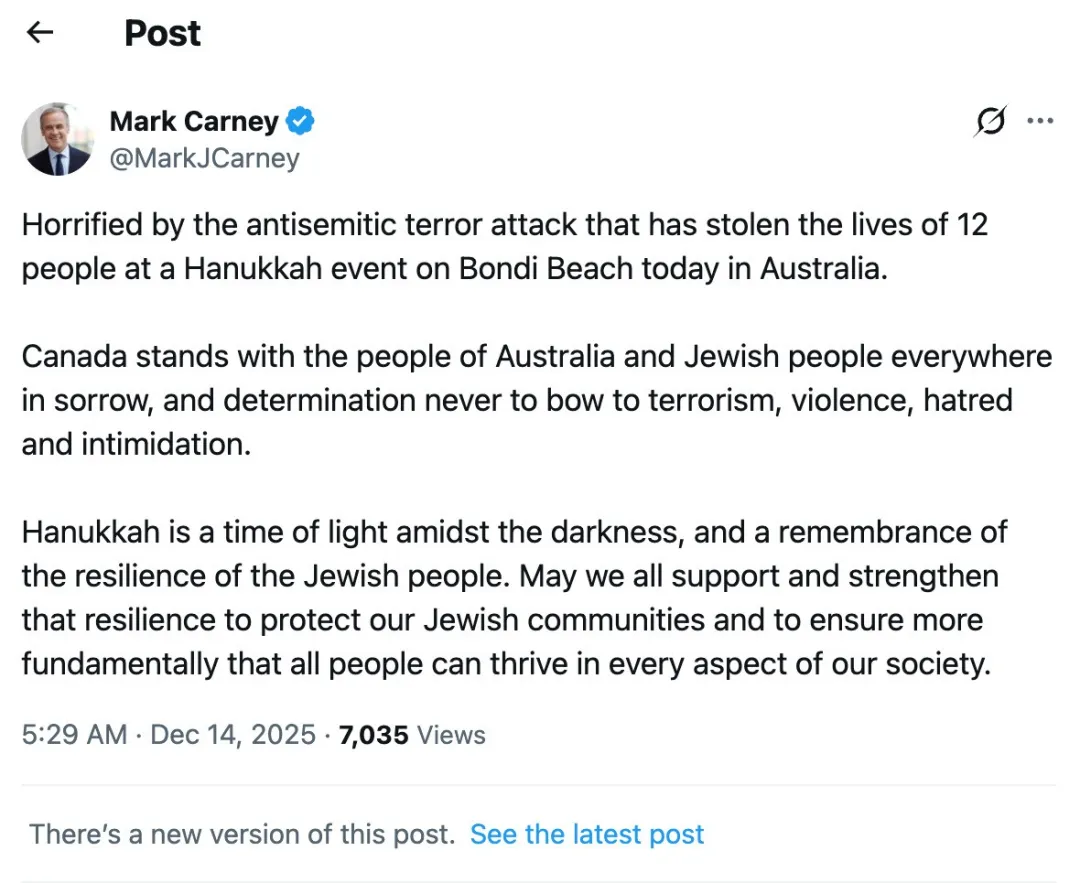Screen dimensions: 1080x883
Task: Click the paragraph starting with Horrified
Action: (x=504, y=247)
